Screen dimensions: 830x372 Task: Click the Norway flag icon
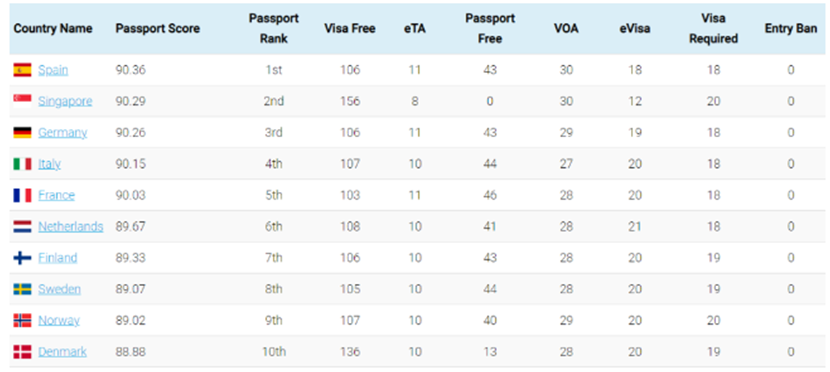tap(22, 320)
